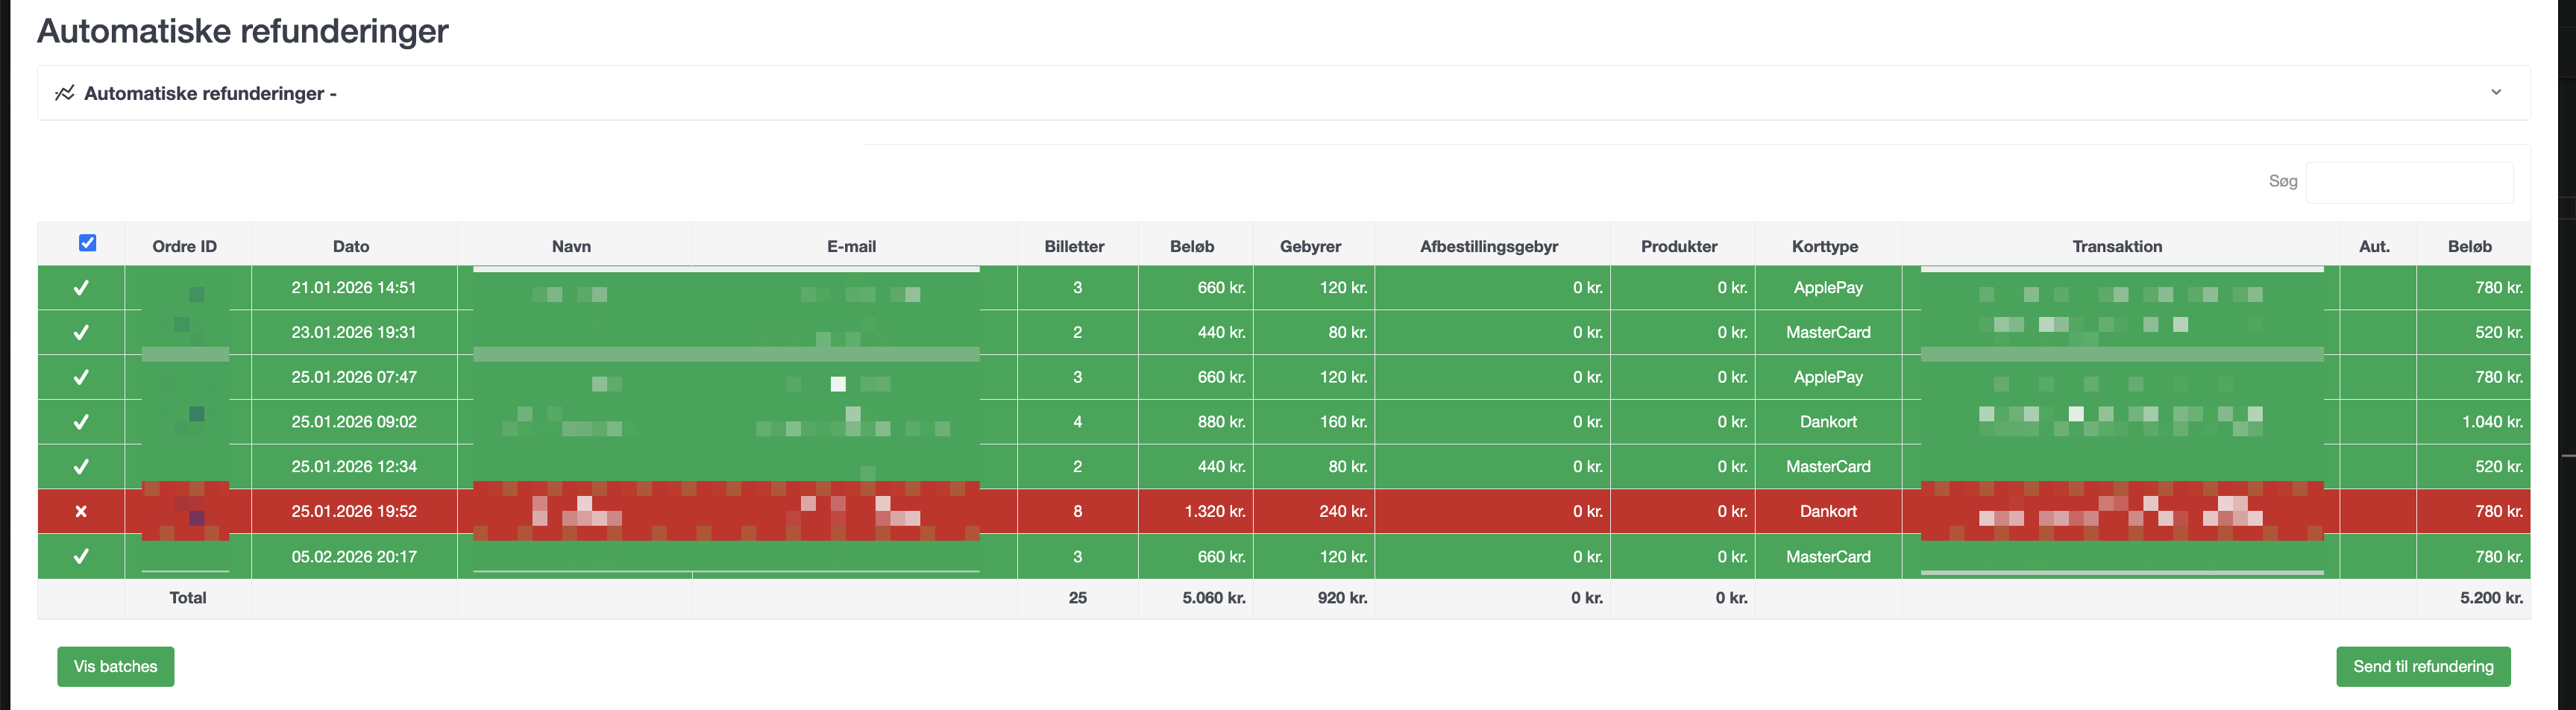Screen dimensions: 2576x710
Task: Click the chart icon beside Automatiske refunderinger
Action: 65,93
